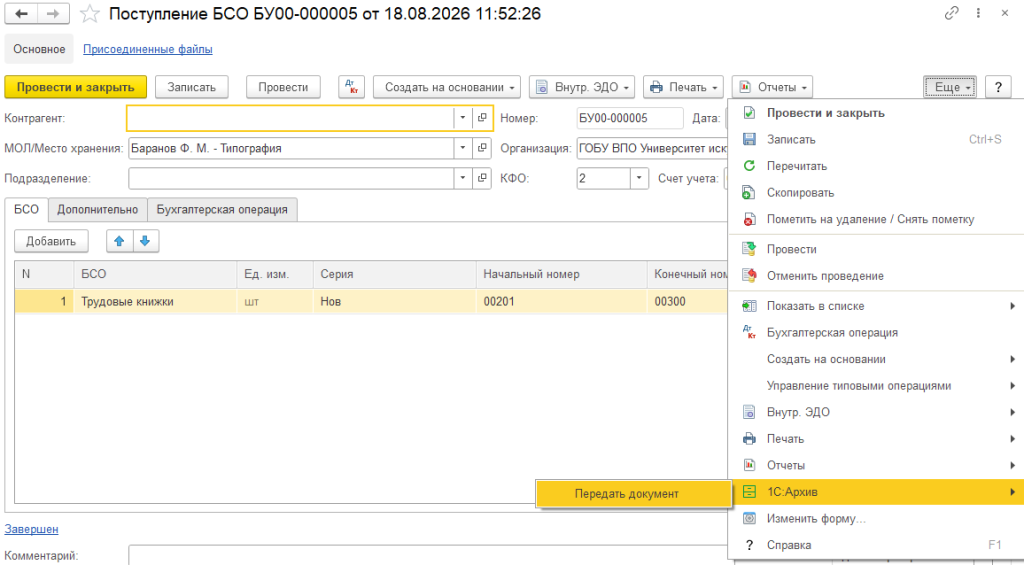Expand Внутр. ЭДО entry in Еще menu
This screenshot has width=1024, height=565.
click(876, 413)
